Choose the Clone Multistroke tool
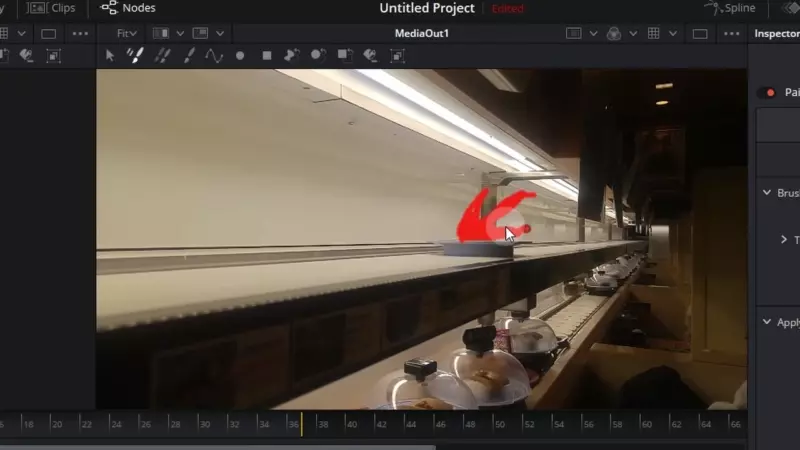 point(162,55)
